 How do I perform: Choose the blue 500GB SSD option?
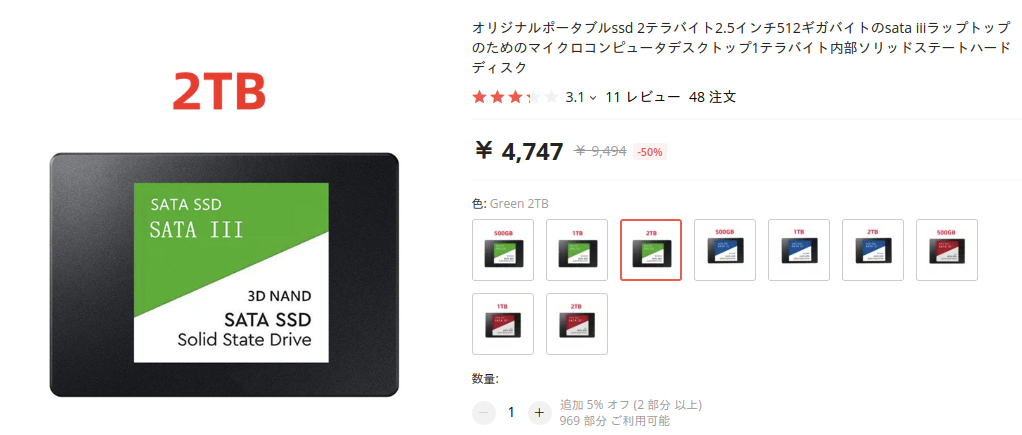tap(725, 250)
